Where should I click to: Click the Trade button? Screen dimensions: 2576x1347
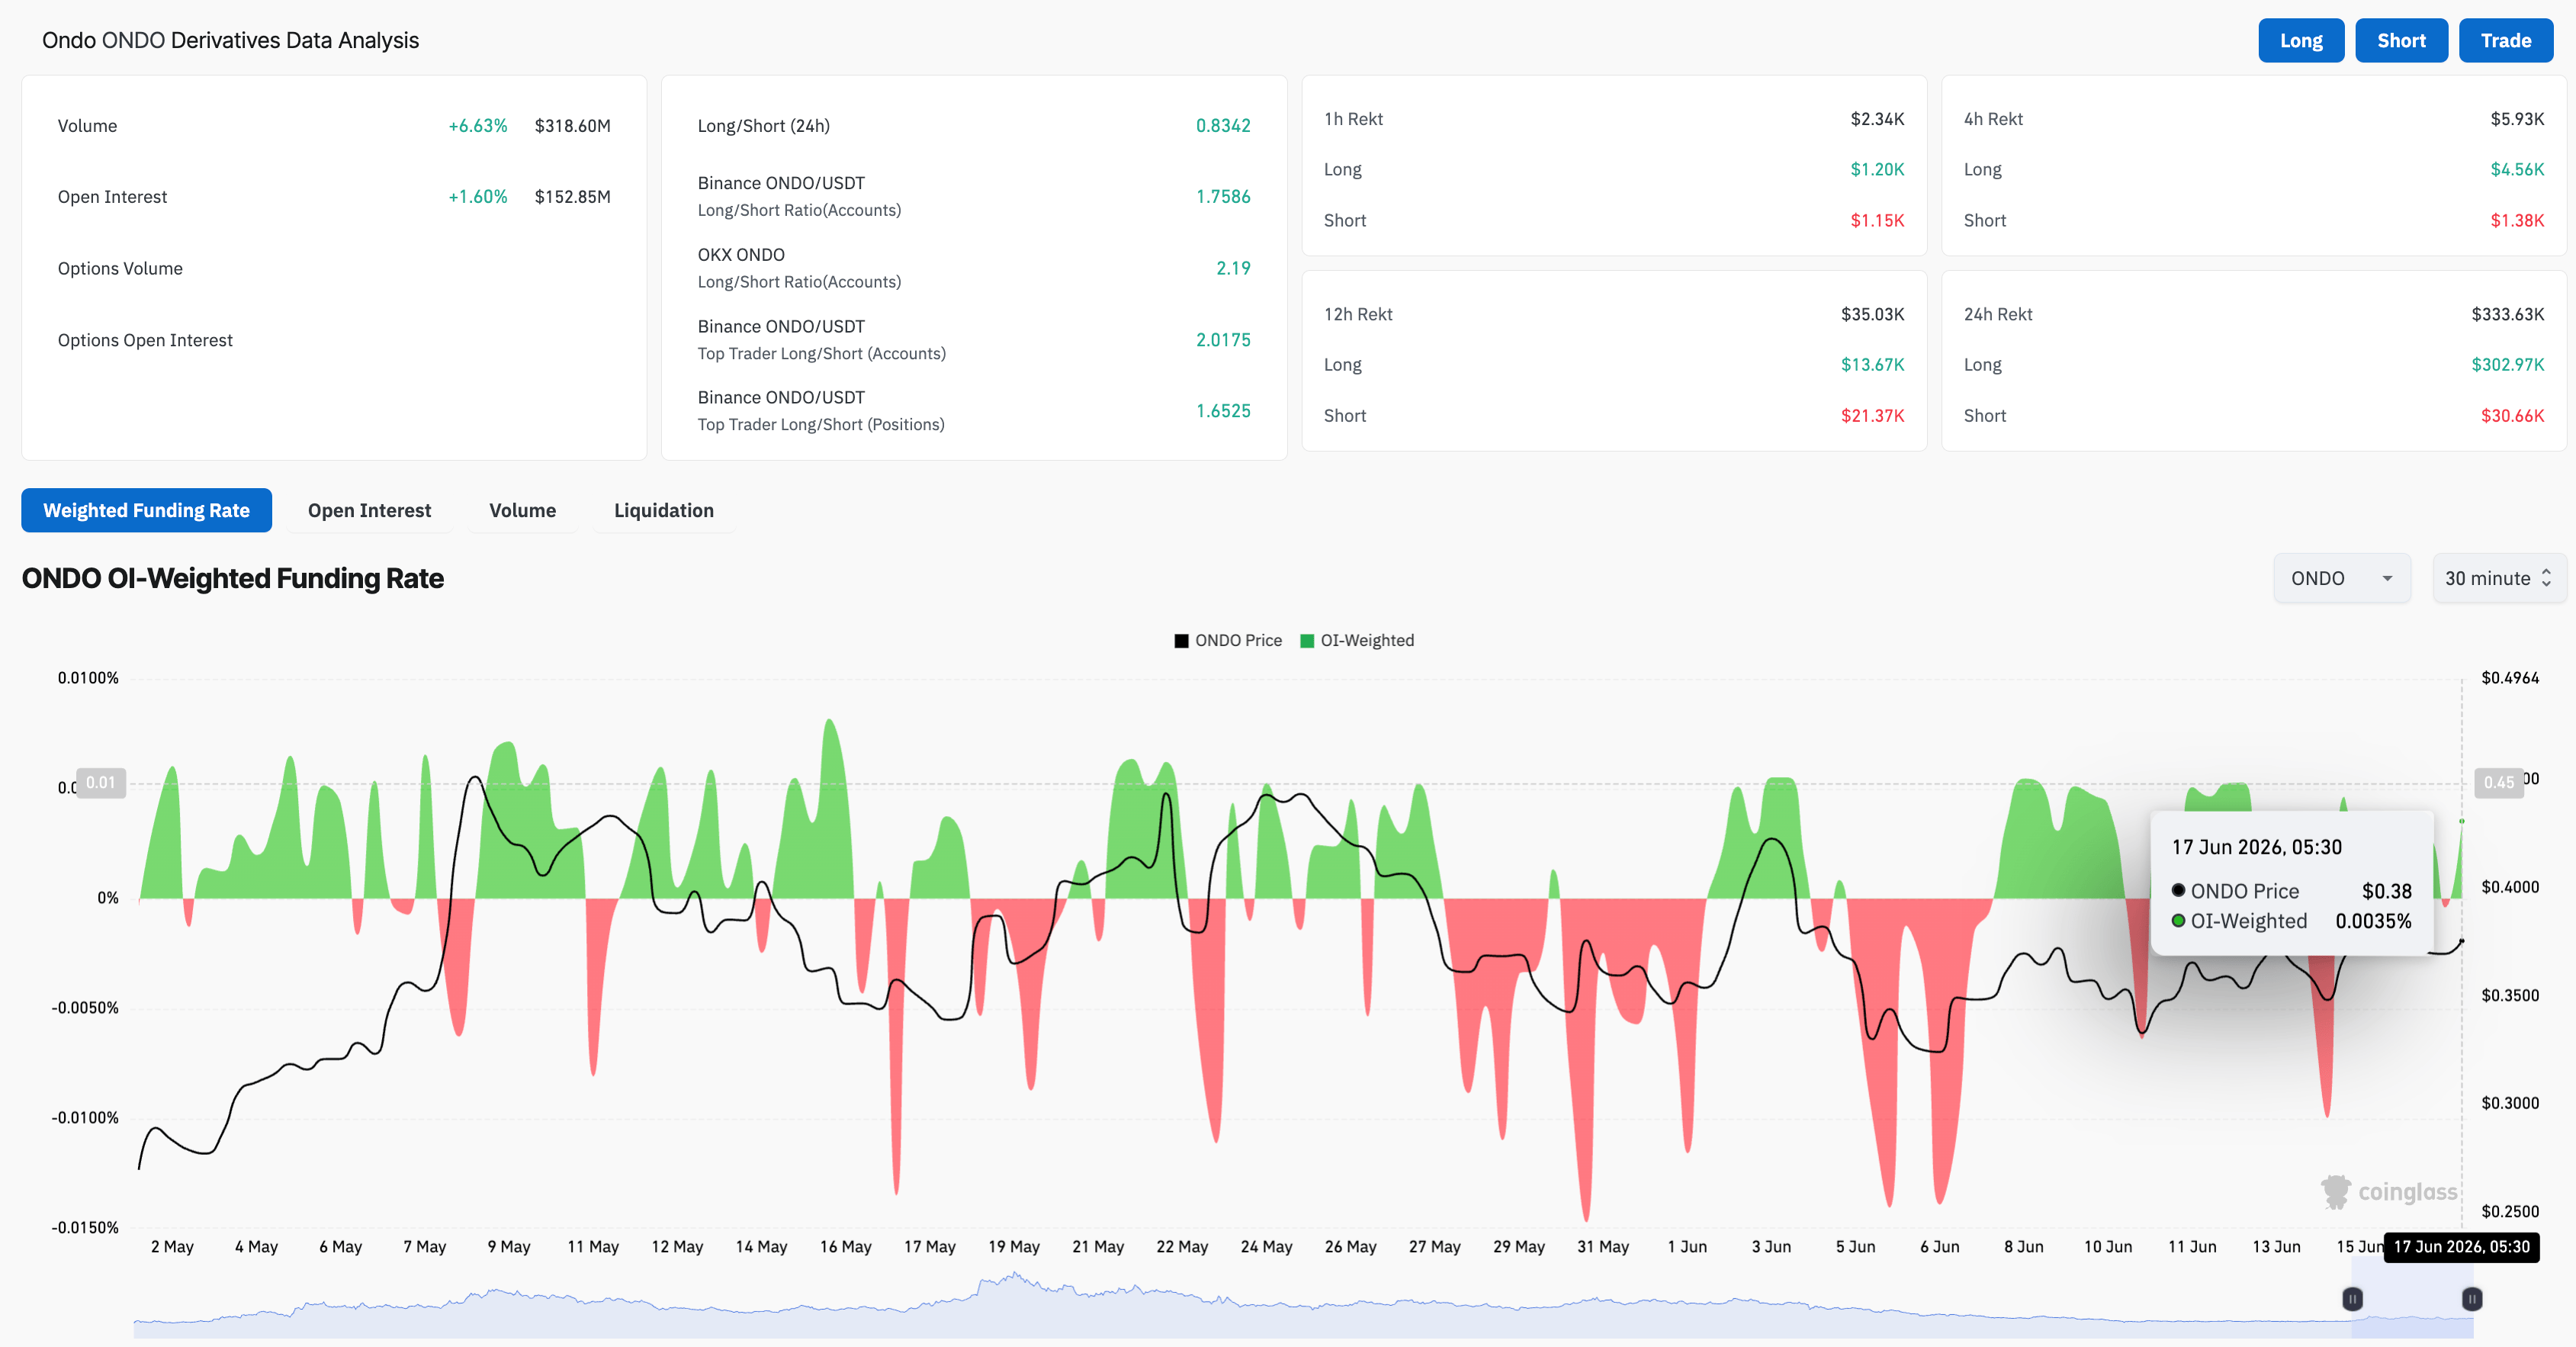[2506, 41]
